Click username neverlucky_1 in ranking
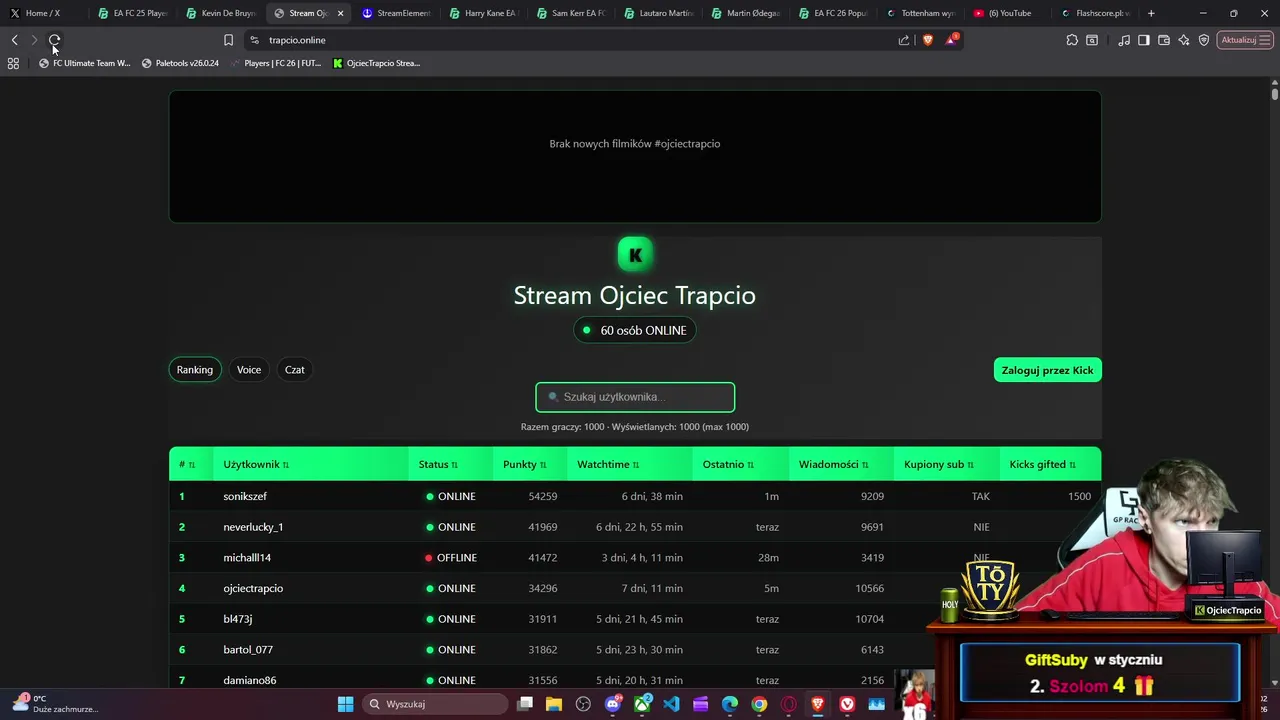 pos(253,527)
